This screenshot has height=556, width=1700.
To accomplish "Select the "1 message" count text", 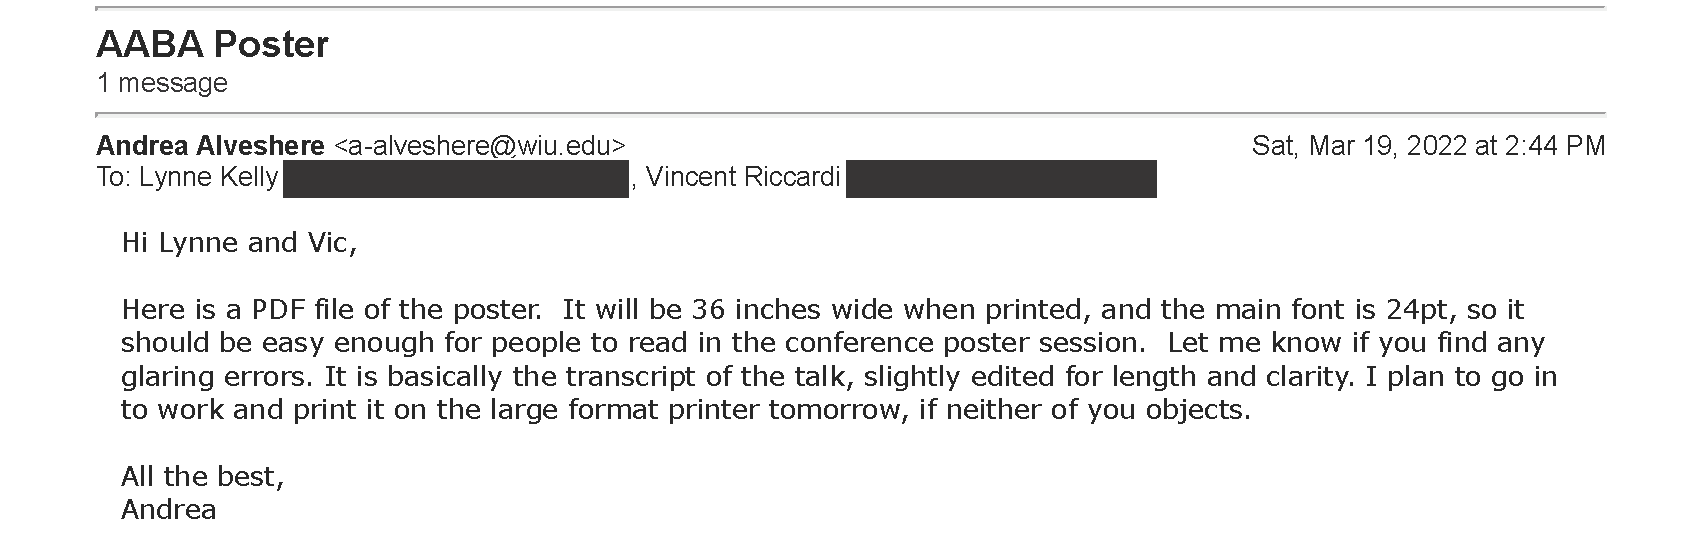I will coord(162,83).
